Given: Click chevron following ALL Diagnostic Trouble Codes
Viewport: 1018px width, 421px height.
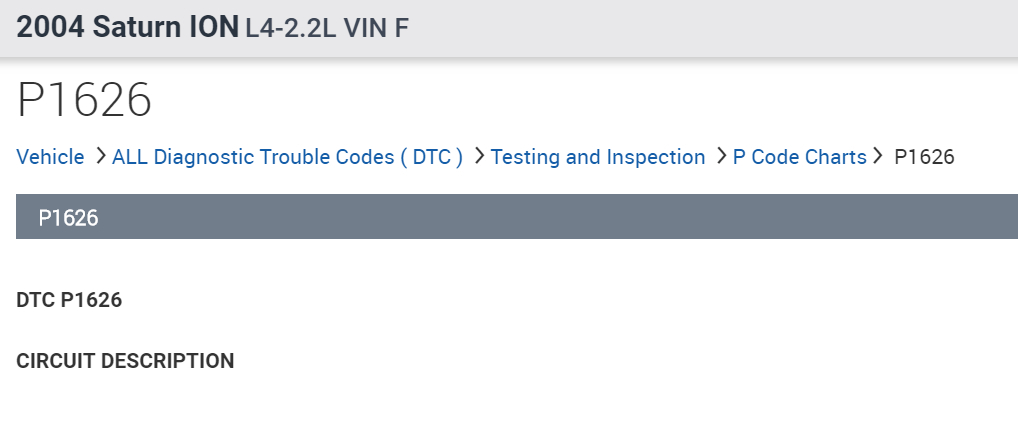Looking at the screenshot, I should pos(479,156).
